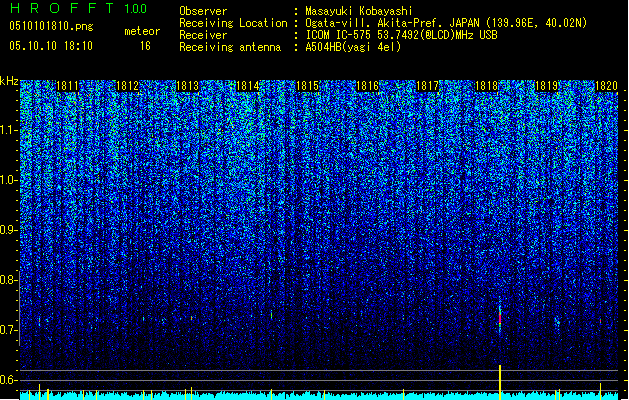Screen dimensions: 629x400
Task: Select the version number 1.0.0
Action: point(136,9)
